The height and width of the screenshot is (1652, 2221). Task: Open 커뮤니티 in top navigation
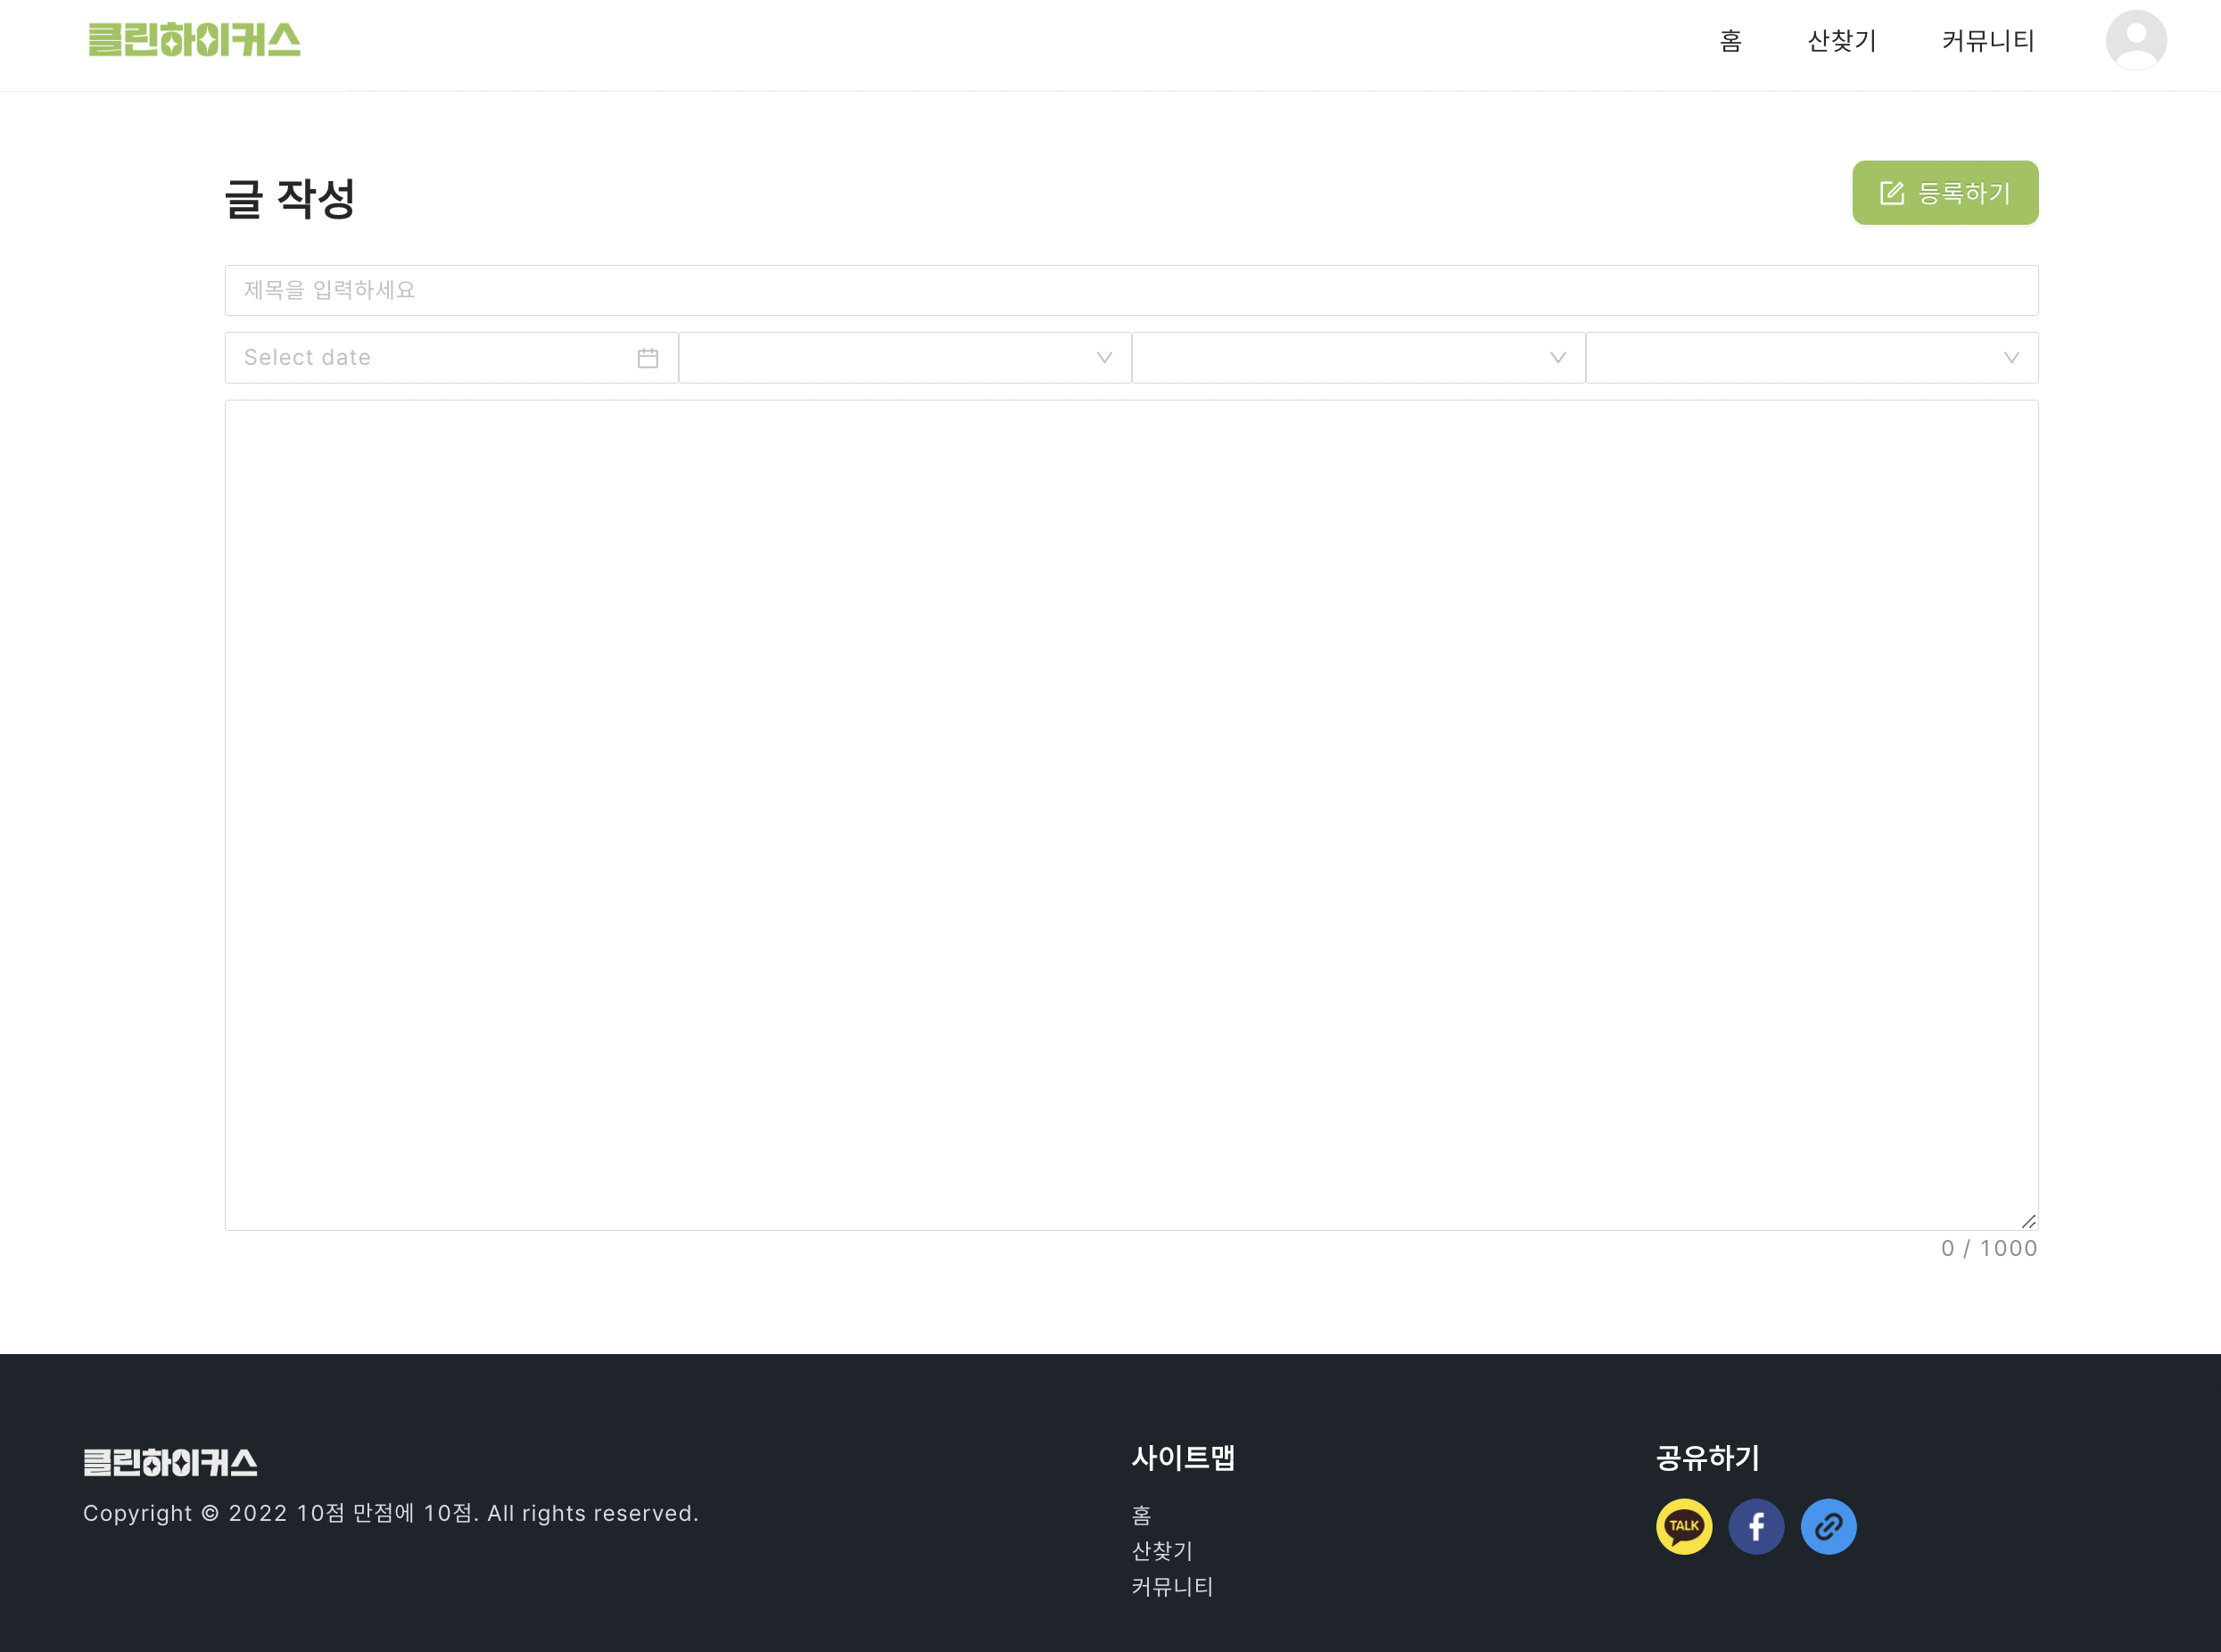[x=1987, y=41]
